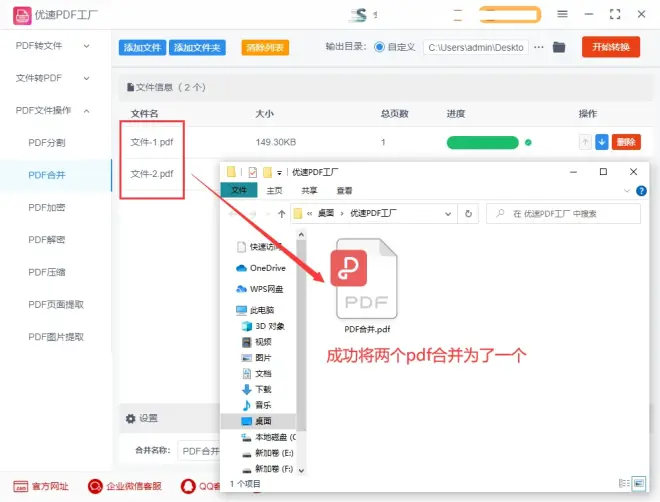Click the 清除列表 button
Screen dimensions: 660x502
[265, 48]
